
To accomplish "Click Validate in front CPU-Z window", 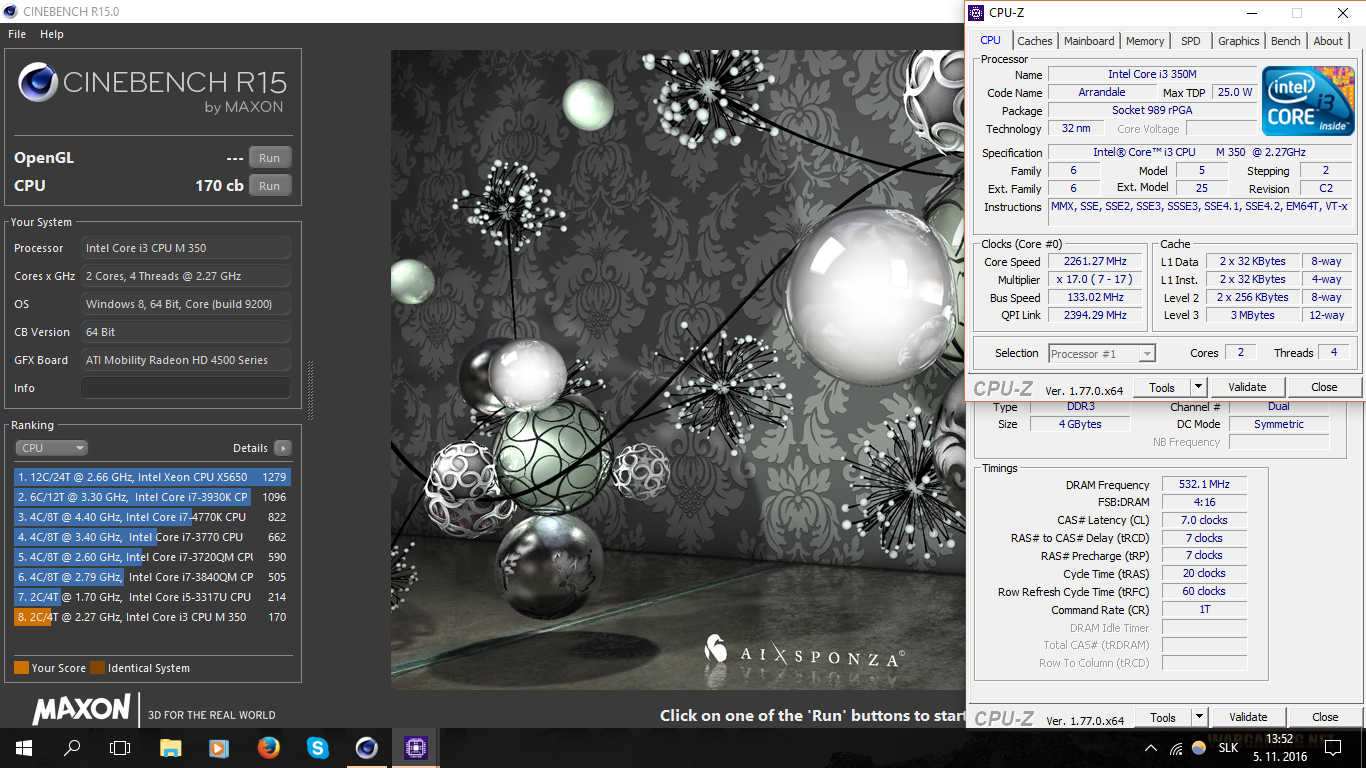I will 1247,387.
